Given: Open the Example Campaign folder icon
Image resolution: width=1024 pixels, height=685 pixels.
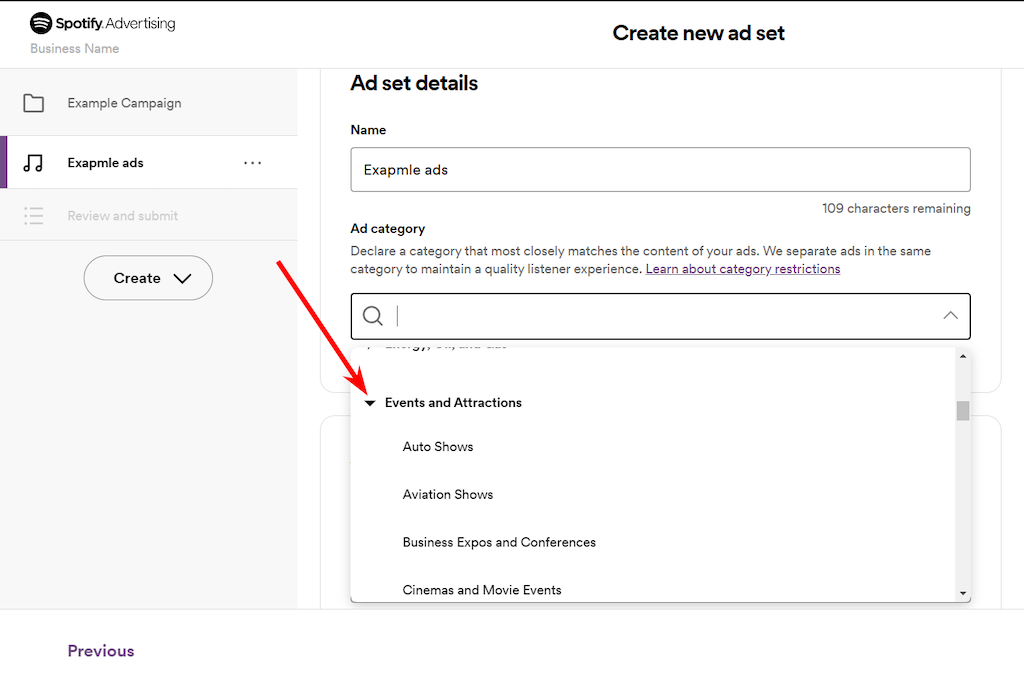Looking at the screenshot, I should (34, 103).
